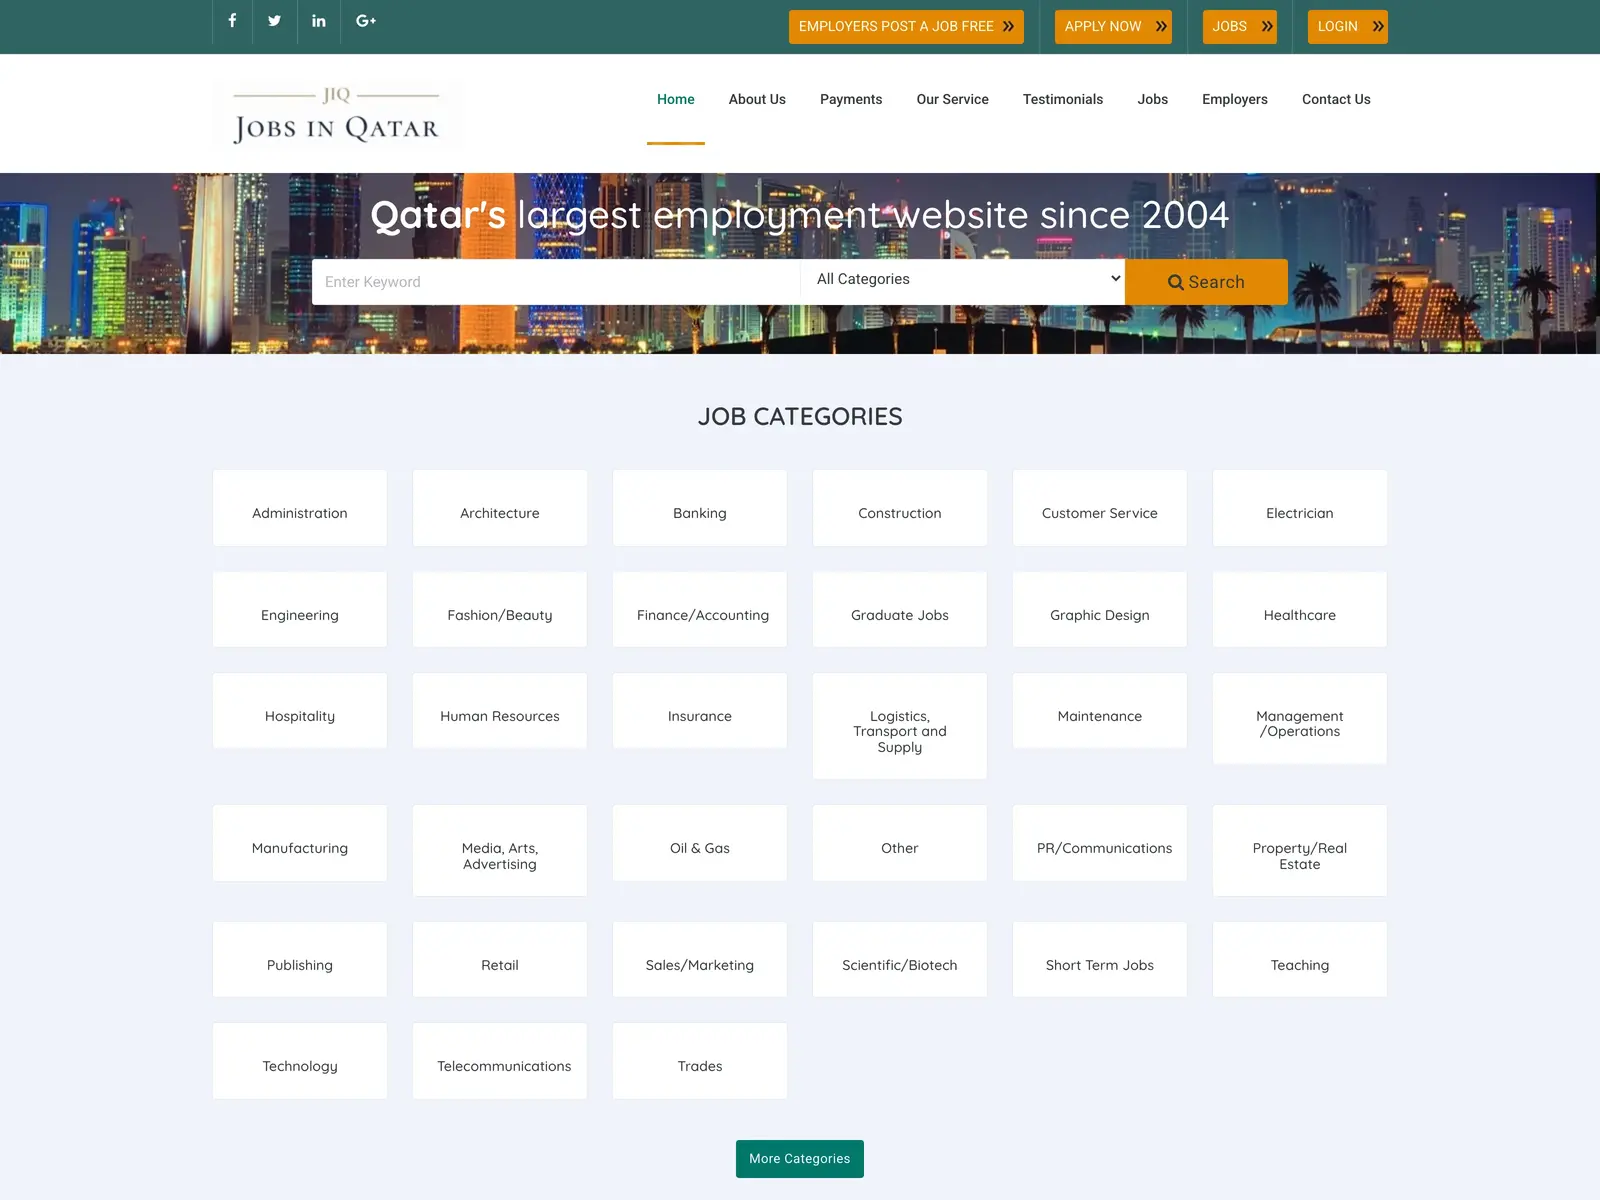The image size is (1600, 1200).
Task: Select the Telecommunications job category
Action: 500,1061
